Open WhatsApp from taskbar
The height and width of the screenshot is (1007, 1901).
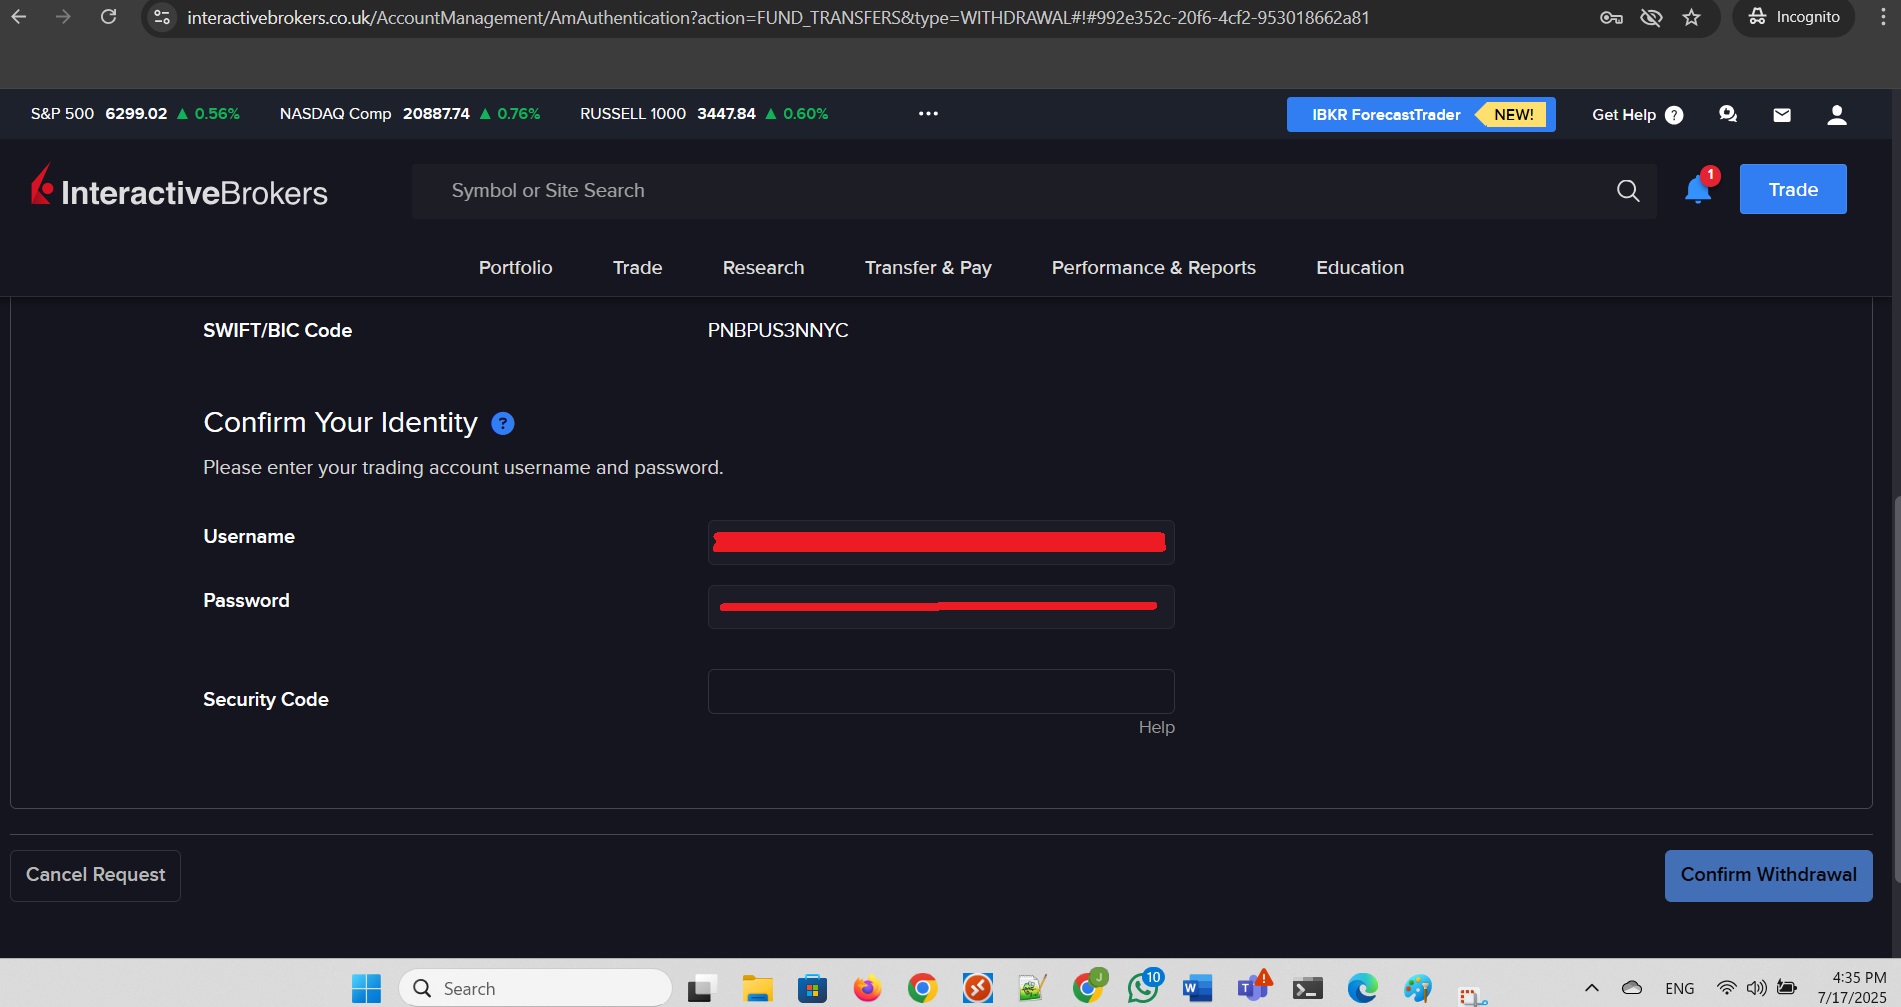coord(1143,988)
